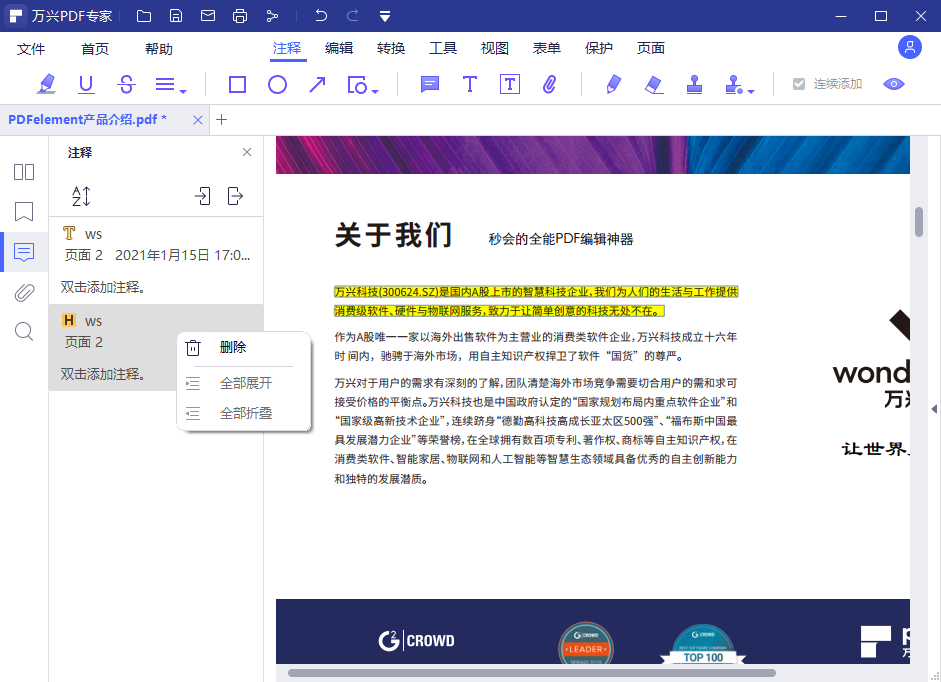
Task: Switch to the 视图 tab
Action: click(495, 48)
